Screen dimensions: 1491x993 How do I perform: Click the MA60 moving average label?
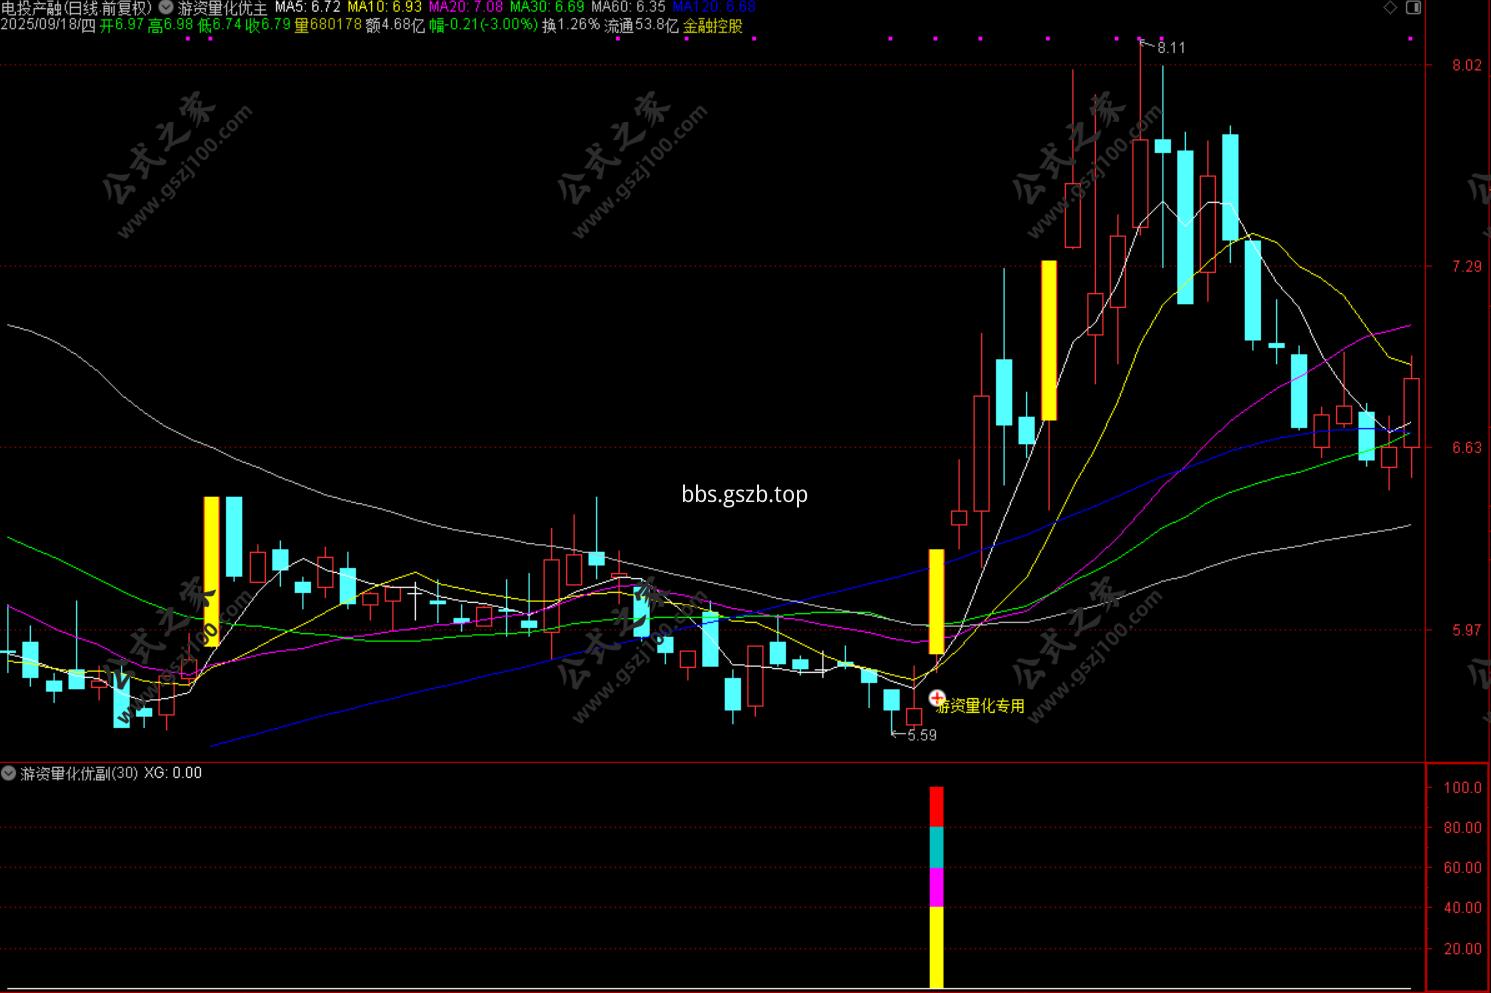pos(628,8)
